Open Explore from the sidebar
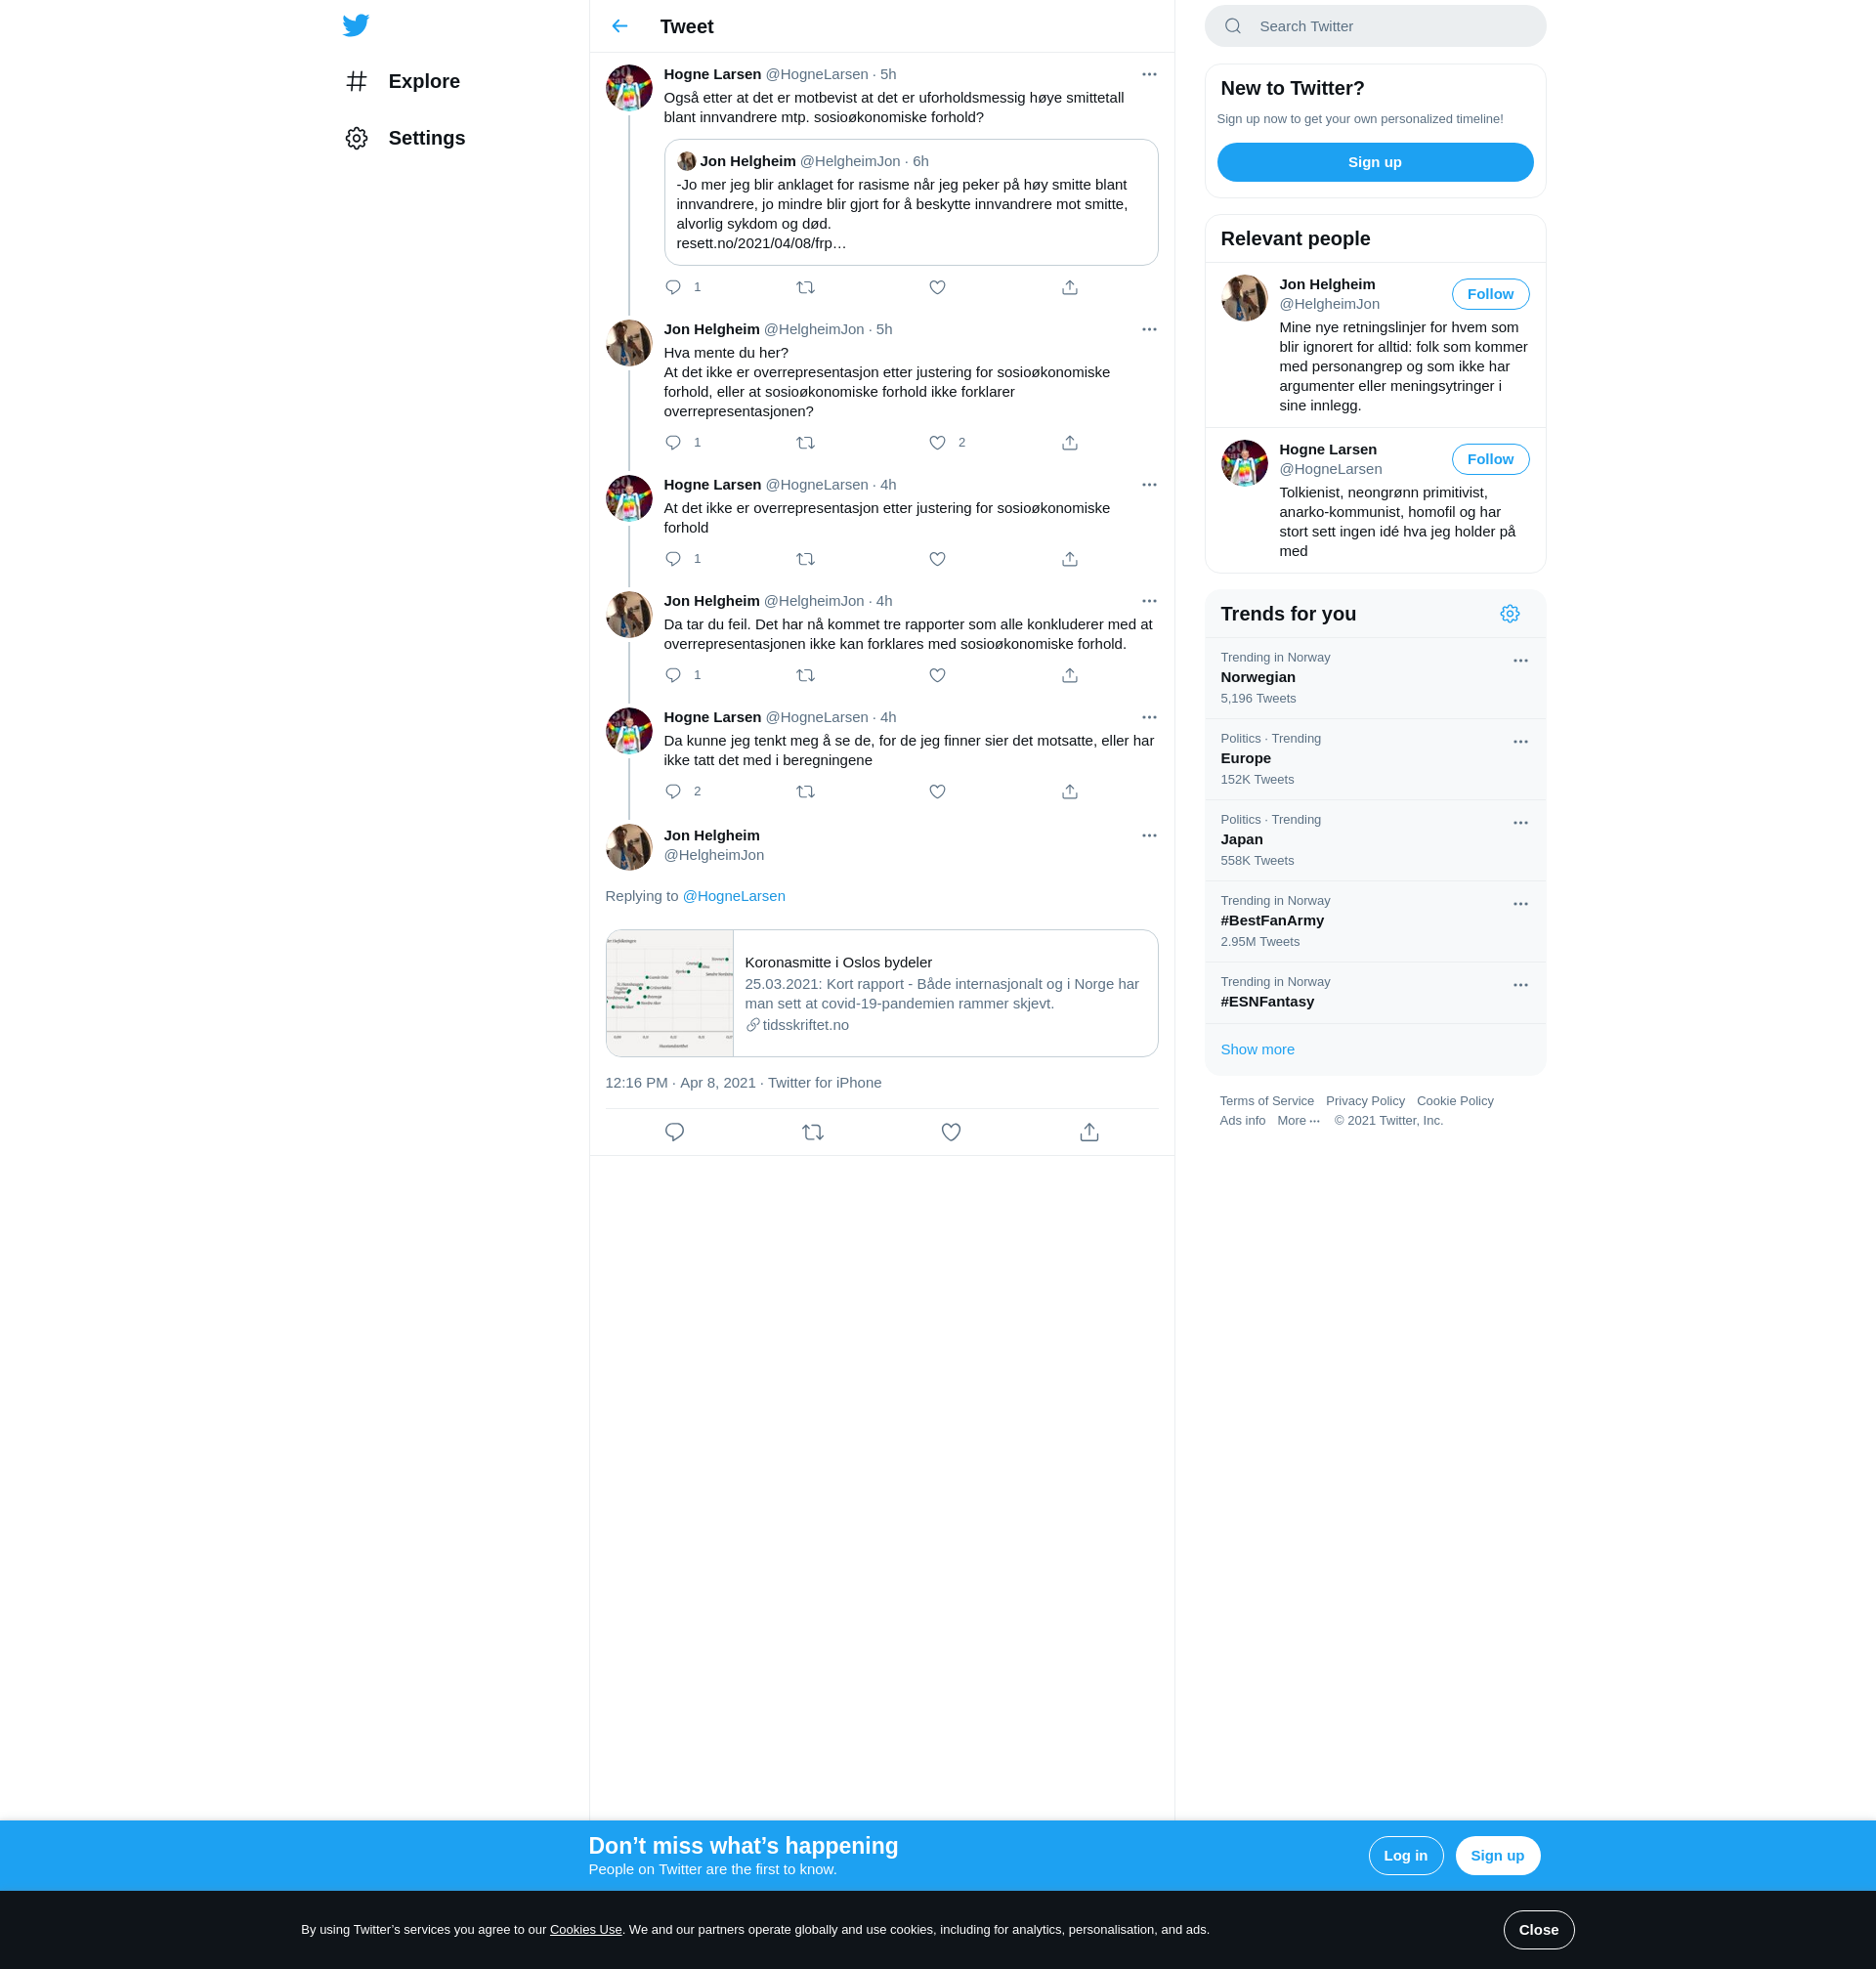The image size is (1876, 1969). point(402,81)
